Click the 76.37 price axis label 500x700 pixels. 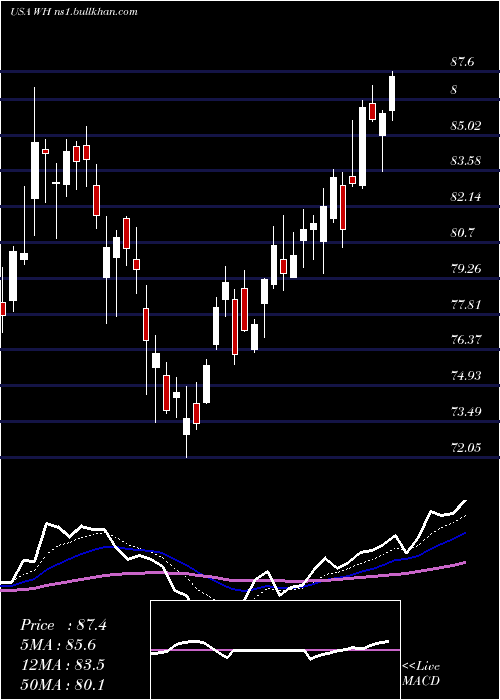(x=466, y=340)
